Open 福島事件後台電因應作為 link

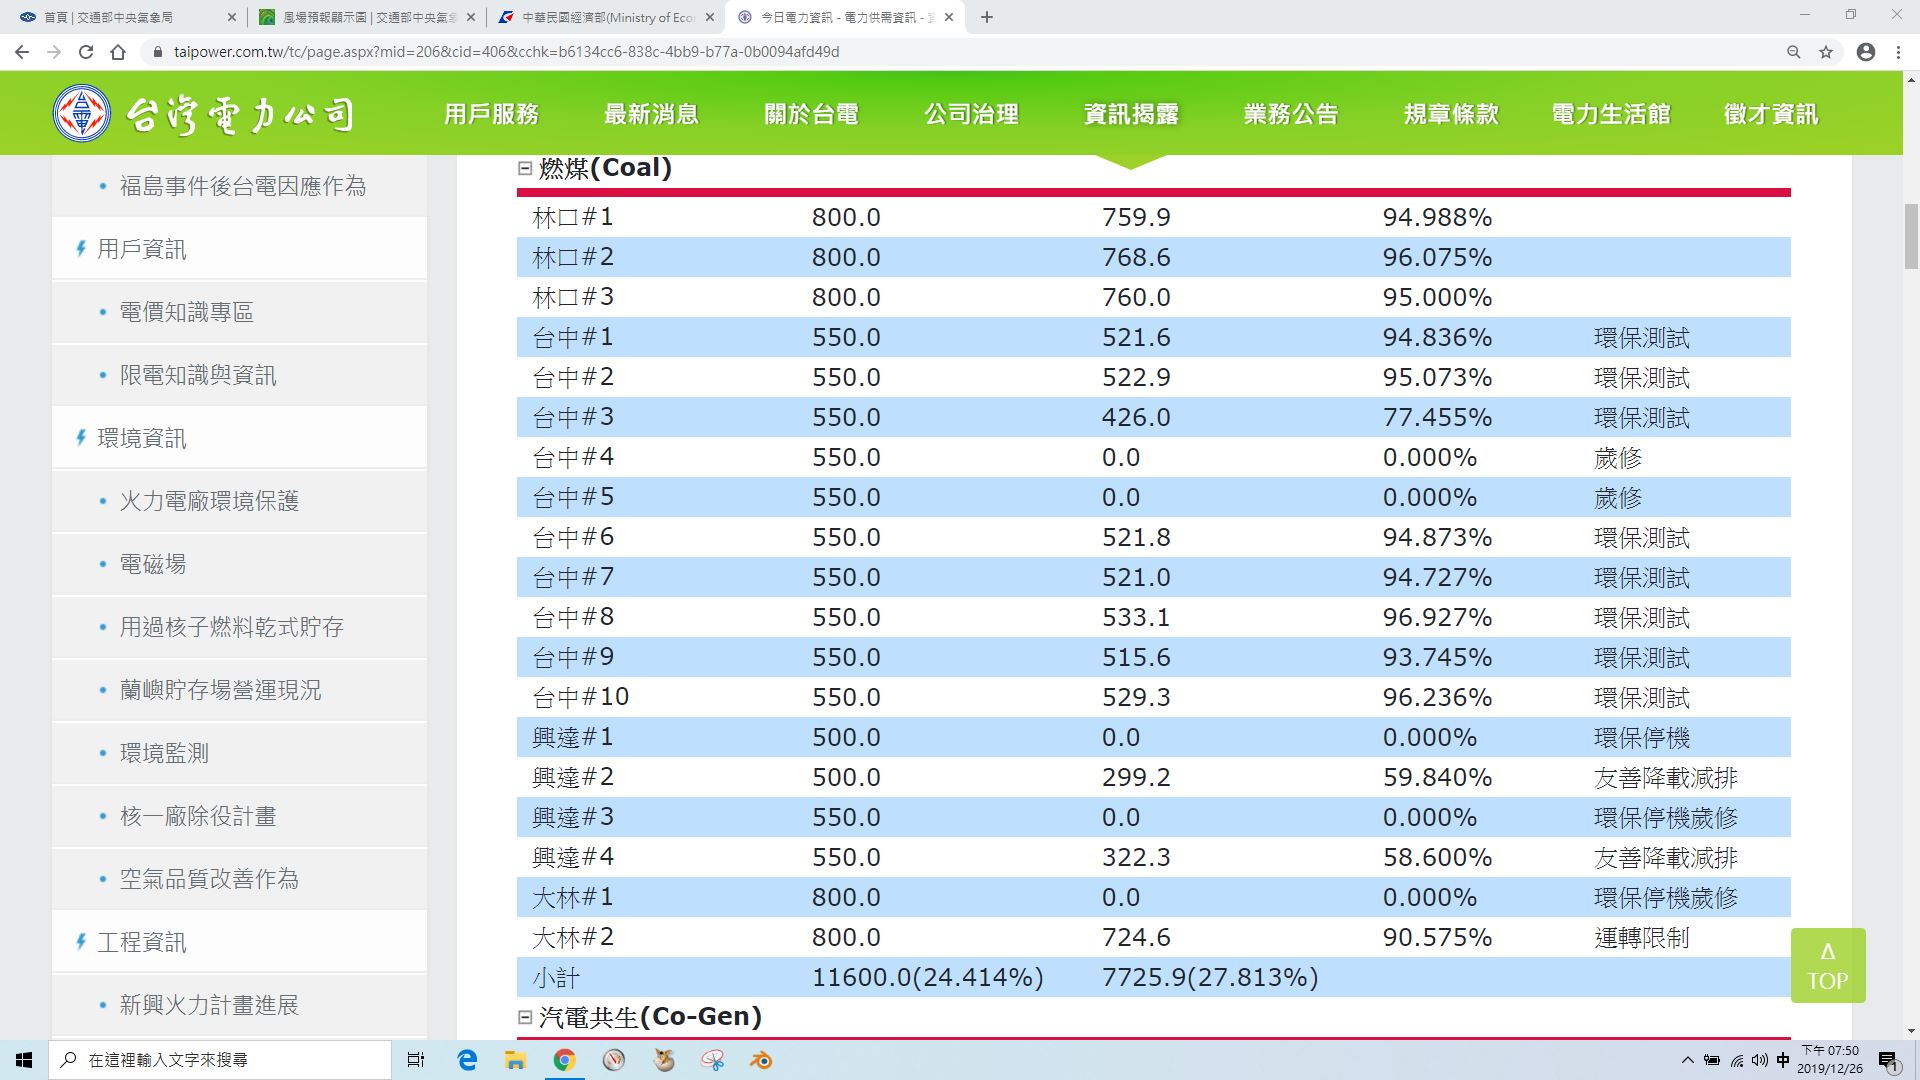tap(242, 186)
